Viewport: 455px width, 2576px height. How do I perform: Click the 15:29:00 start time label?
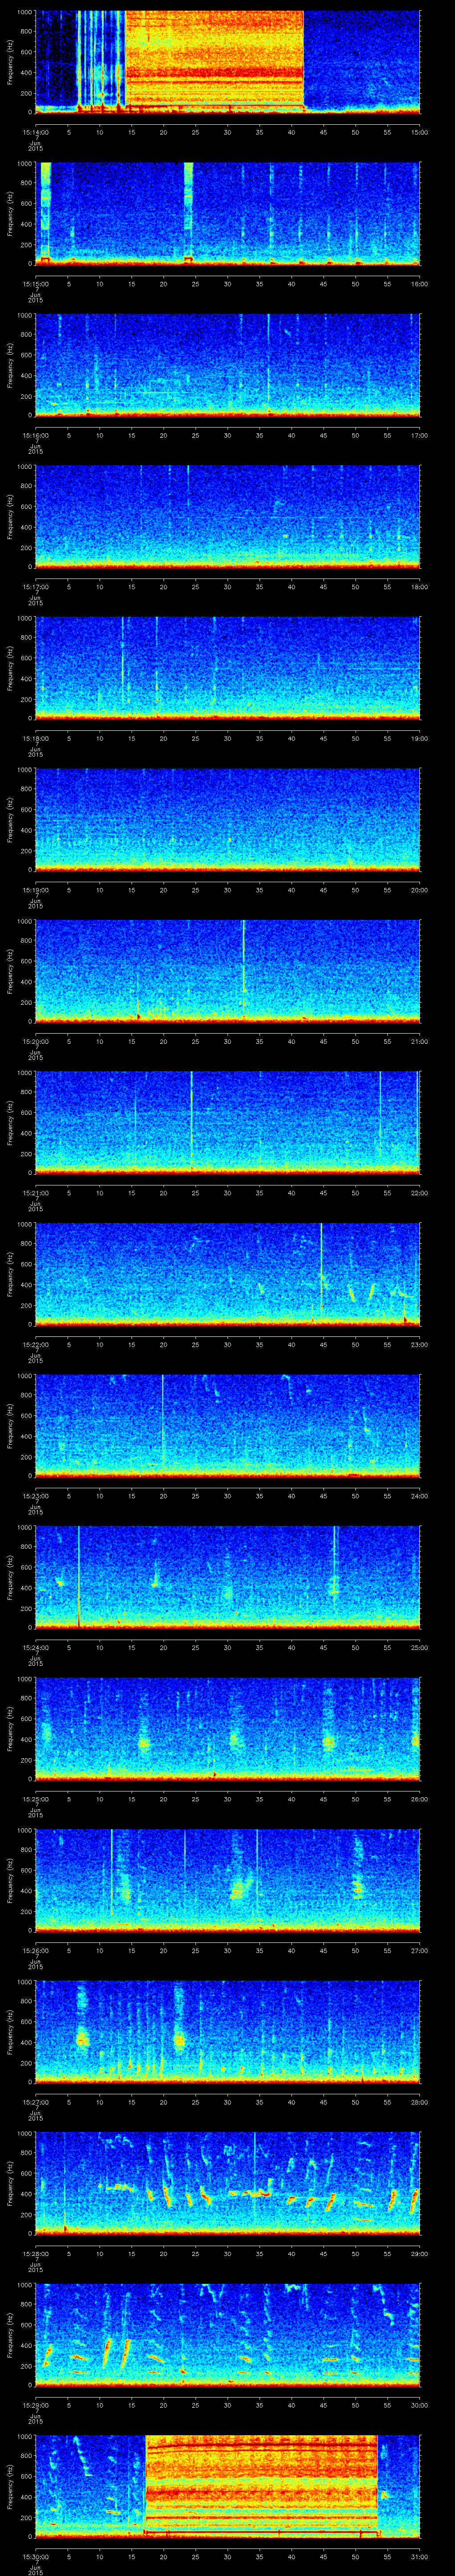[x=36, y=2405]
